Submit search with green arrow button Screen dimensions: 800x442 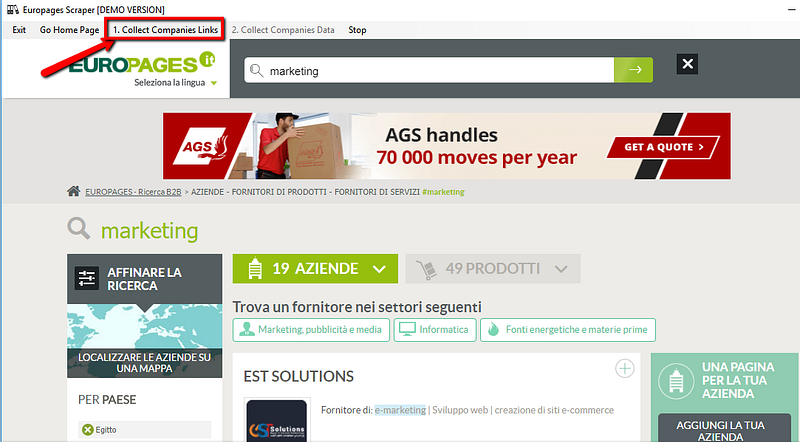tap(634, 70)
